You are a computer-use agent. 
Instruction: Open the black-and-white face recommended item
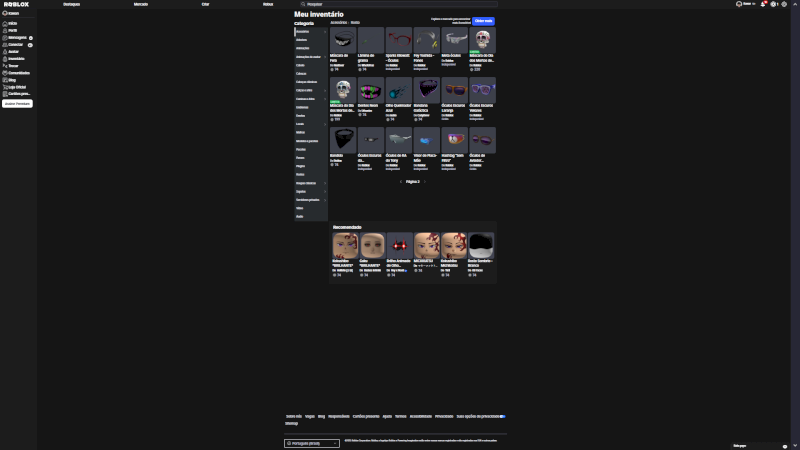pyautogui.click(x=481, y=245)
